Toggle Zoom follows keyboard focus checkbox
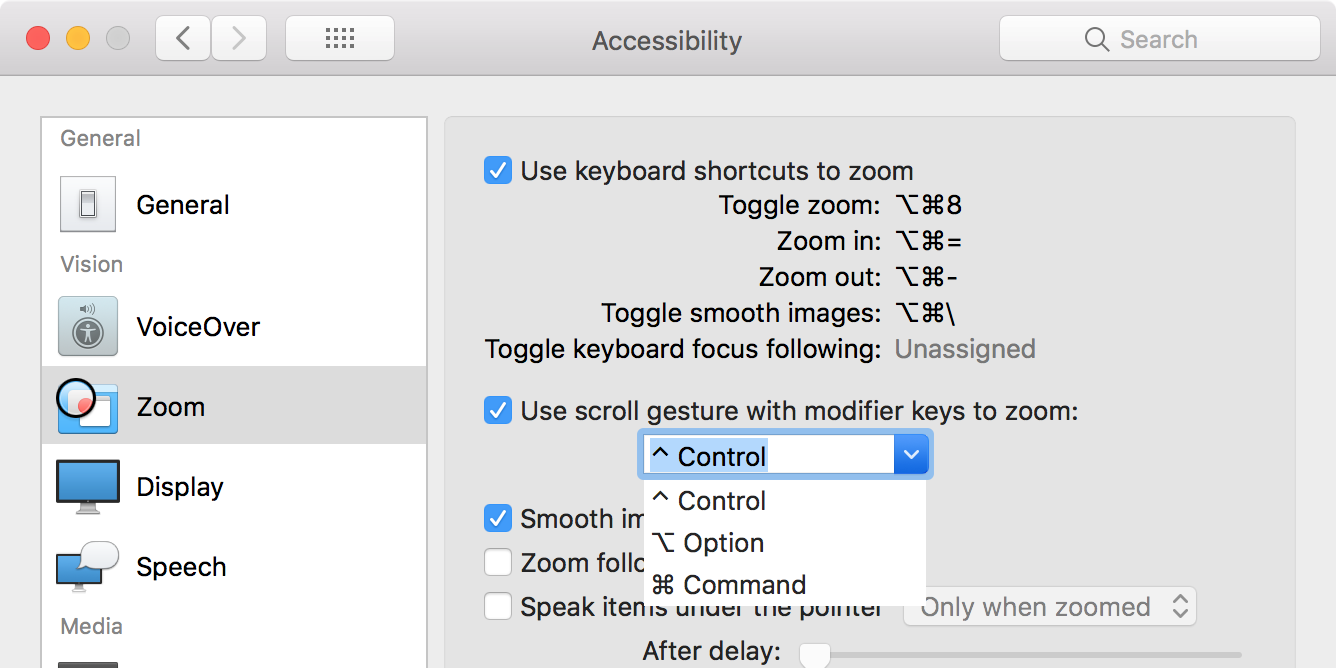The width and height of the screenshot is (1336, 668). click(x=497, y=562)
